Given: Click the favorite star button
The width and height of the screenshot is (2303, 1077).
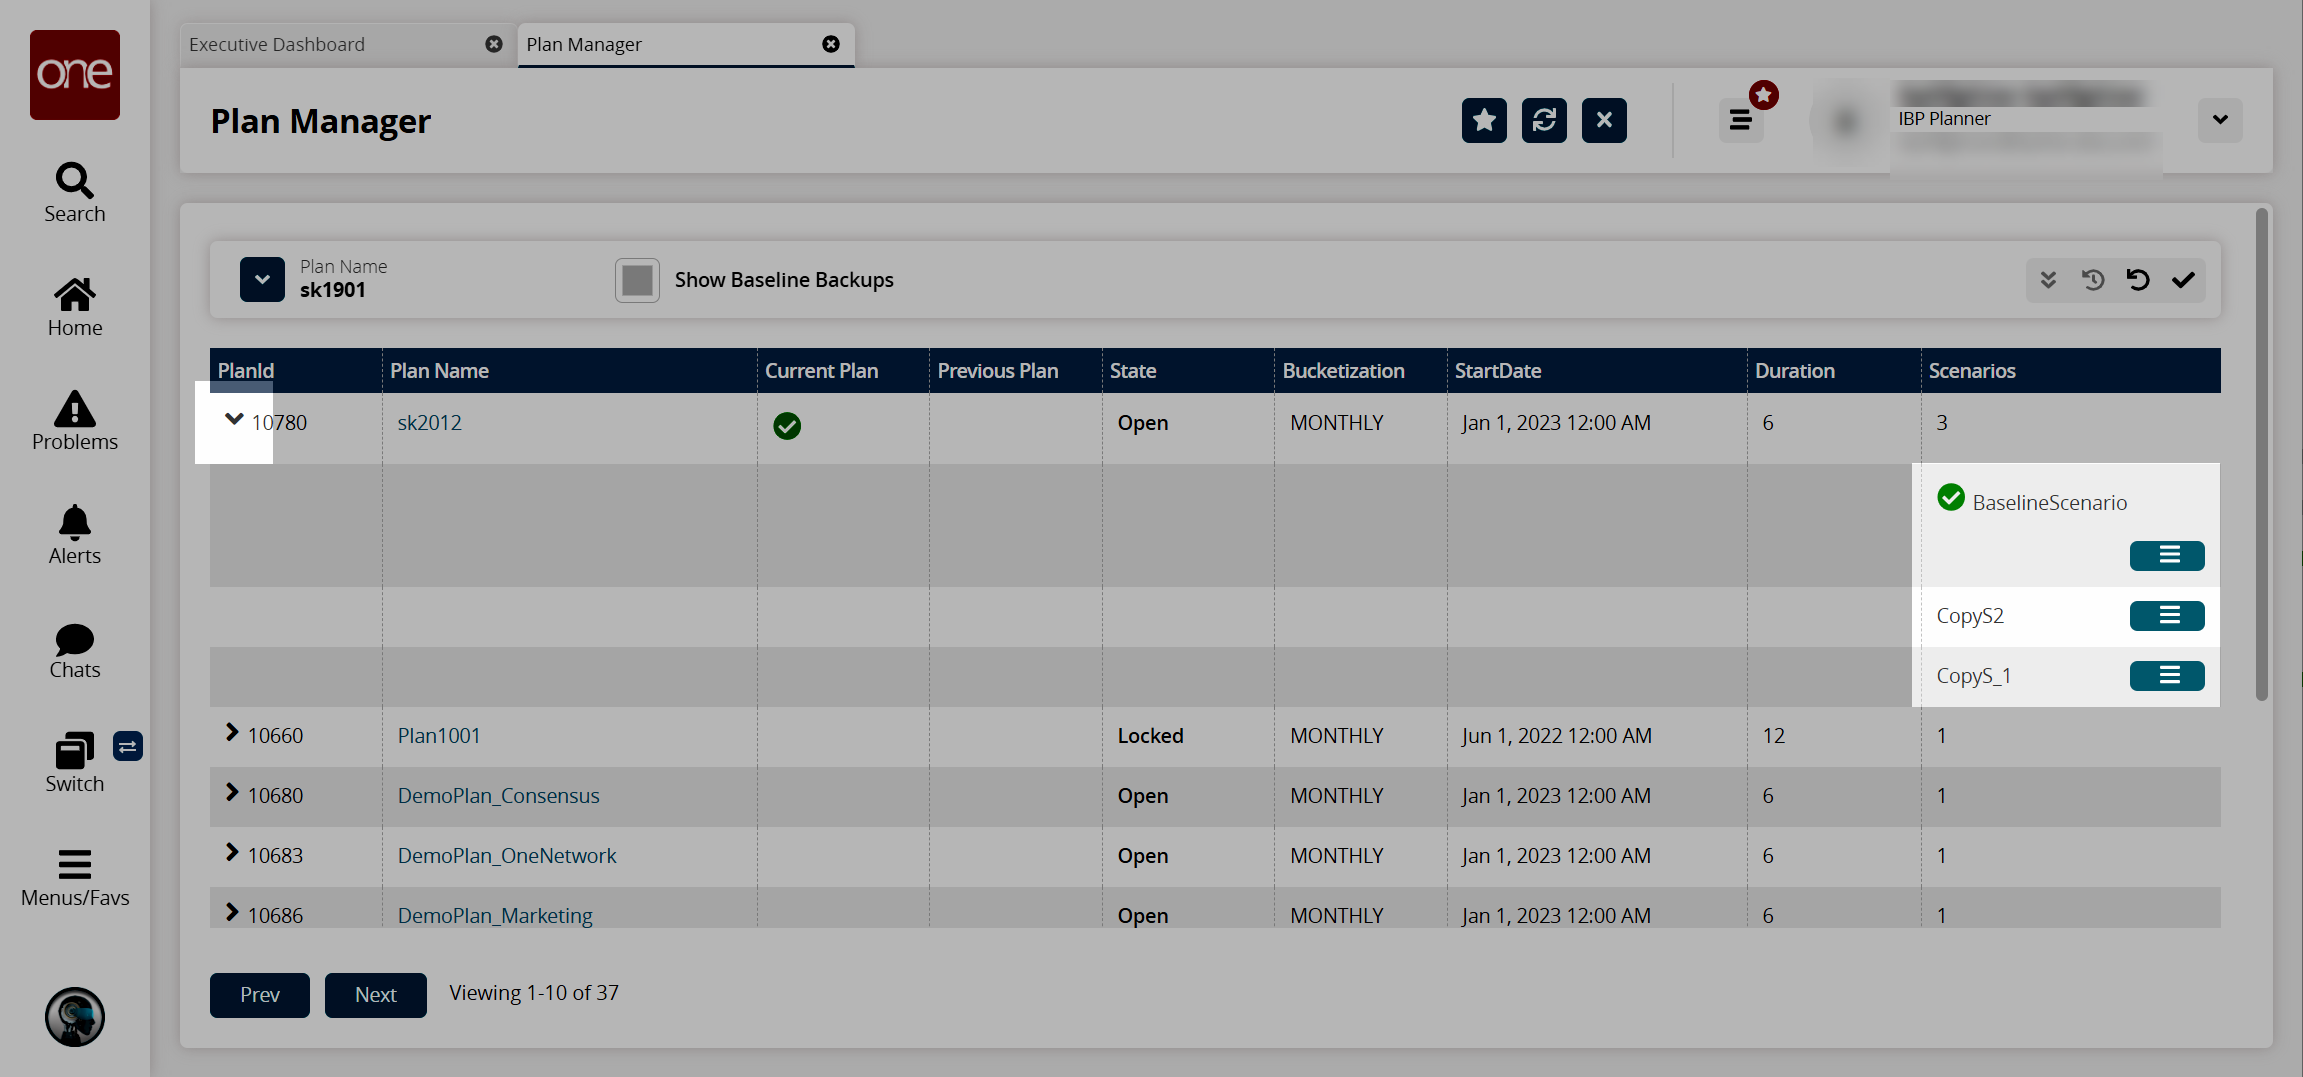Looking at the screenshot, I should (1484, 121).
